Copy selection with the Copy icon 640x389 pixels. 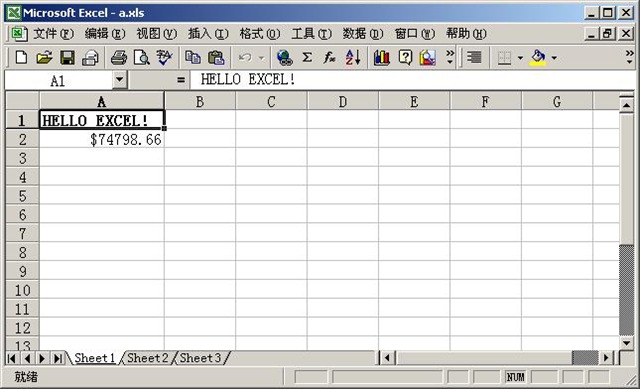(193, 58)
